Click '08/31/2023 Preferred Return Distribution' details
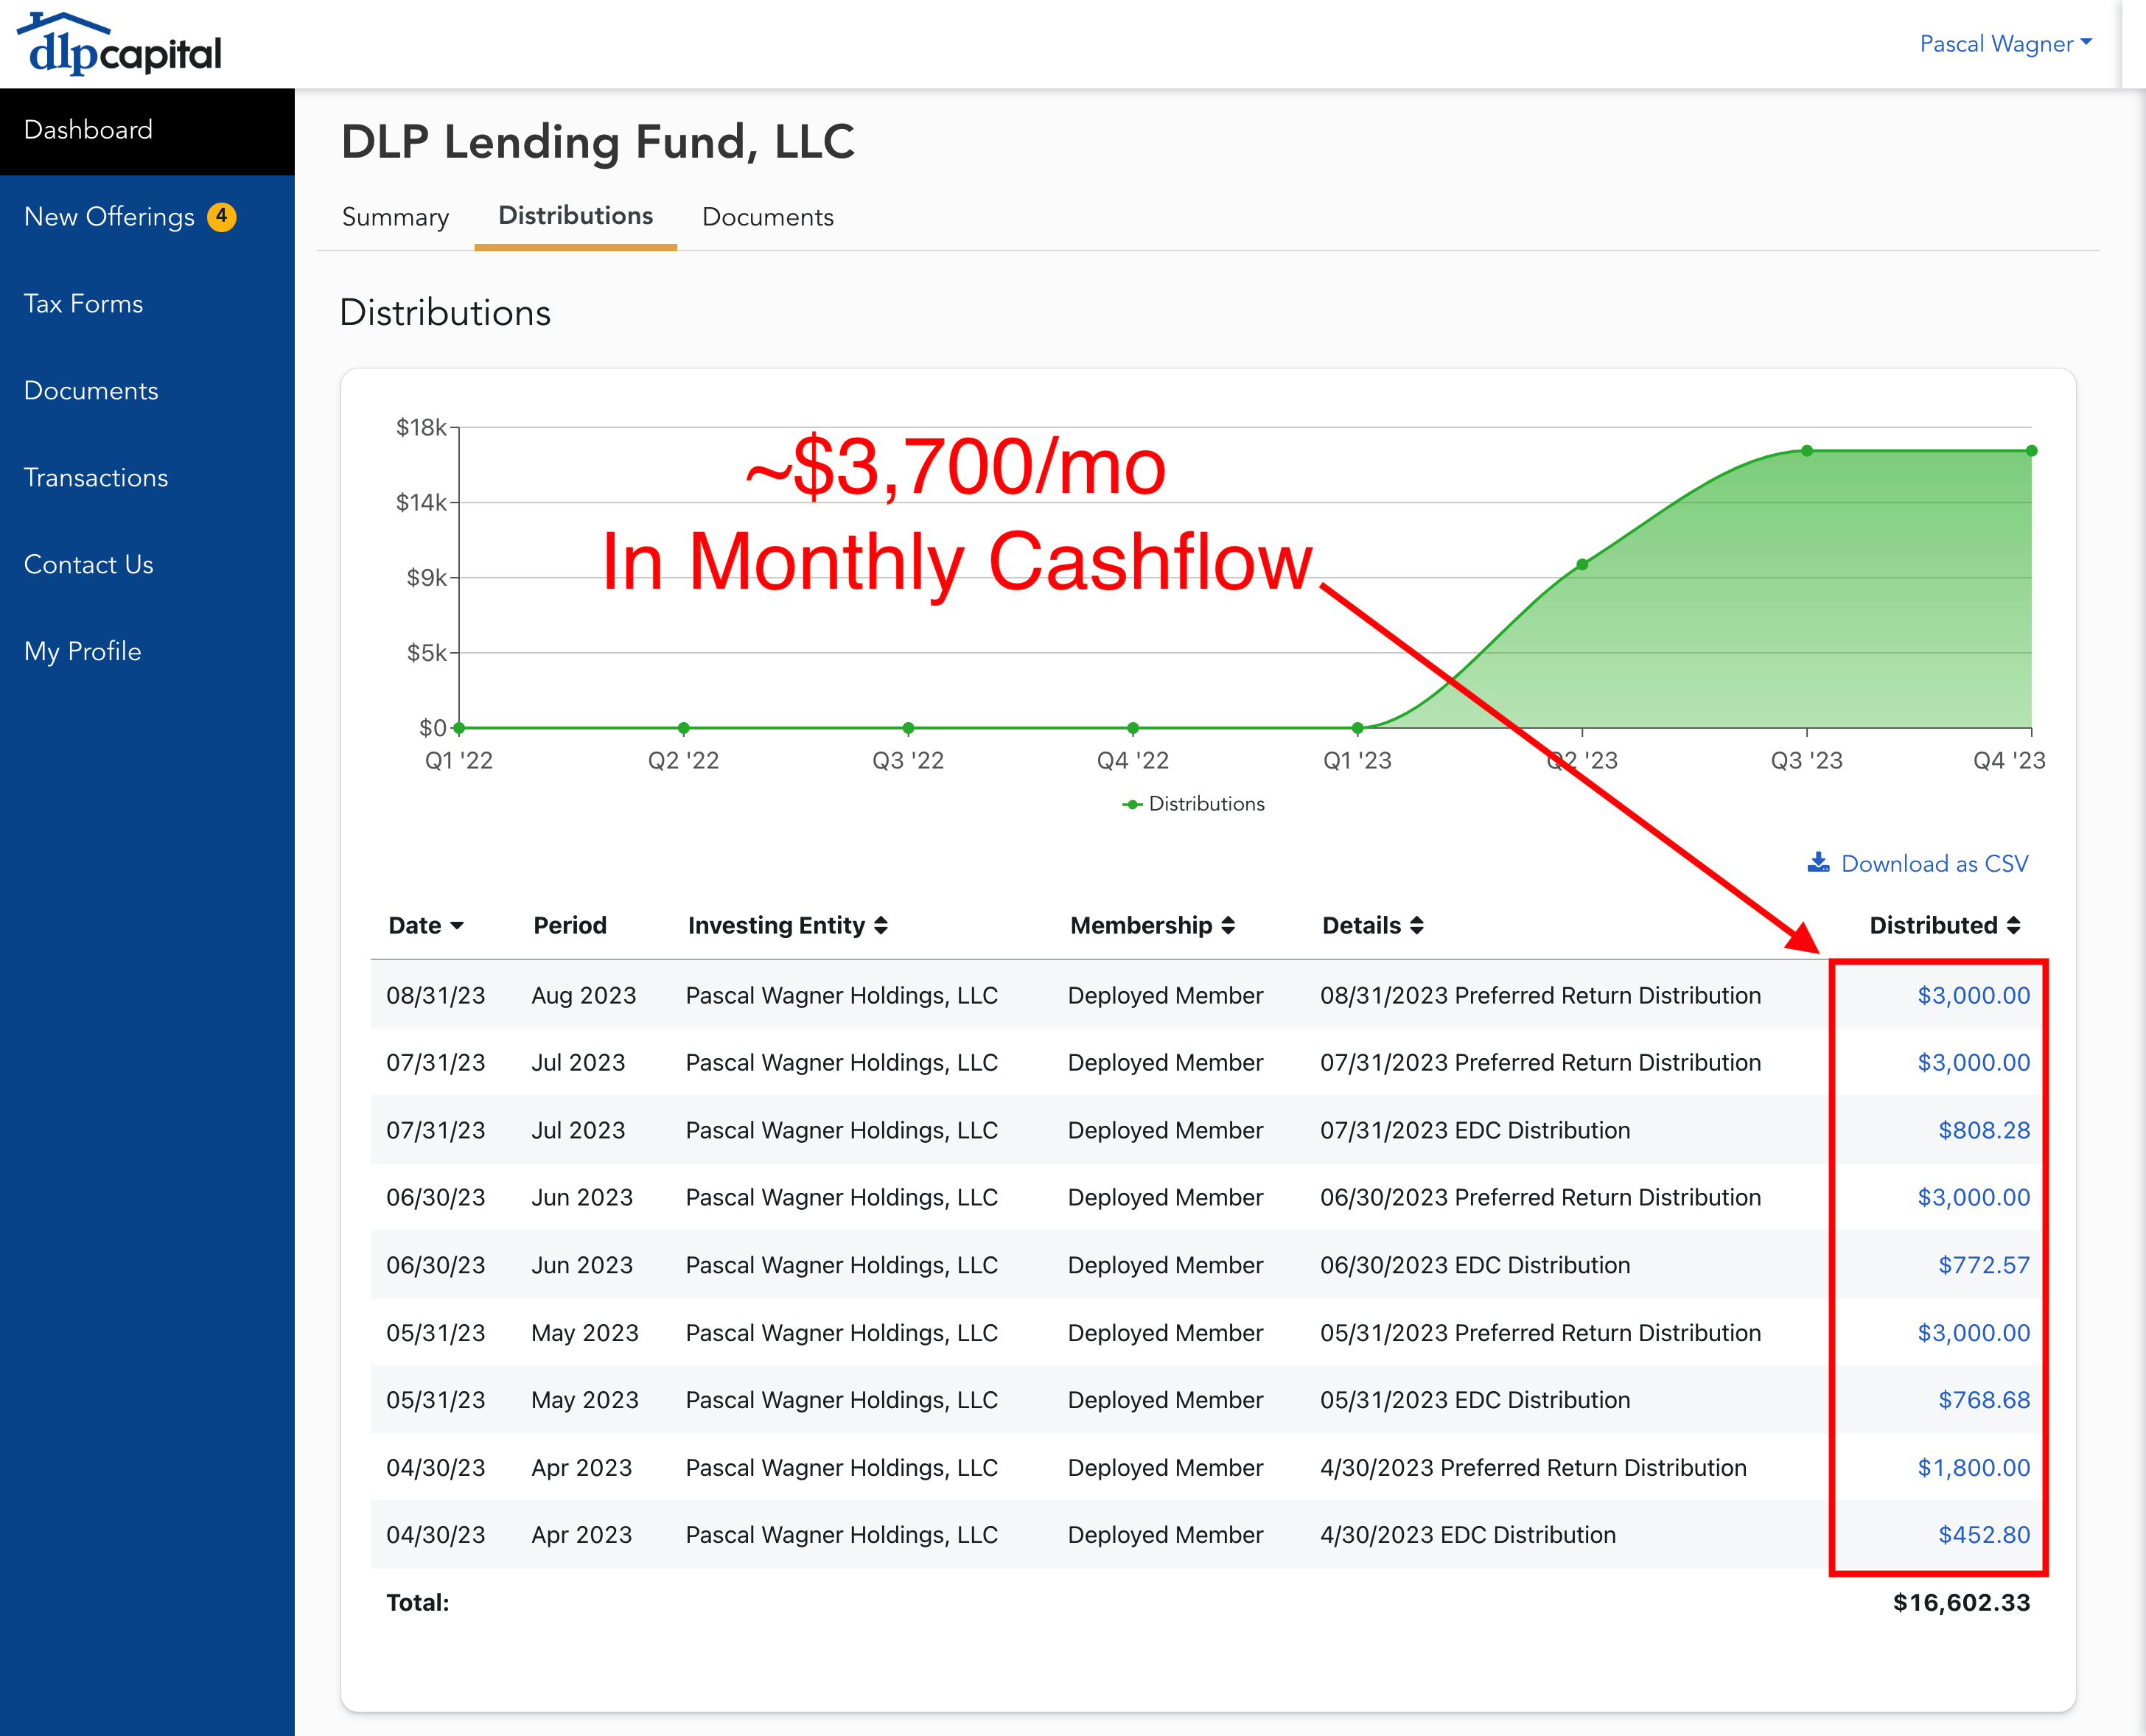Viewport: 2146px width, 1736px height. (x=1540, y=996)
